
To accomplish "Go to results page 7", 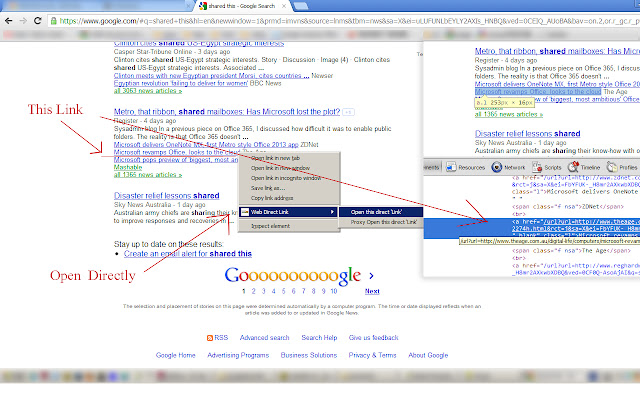I will [x=303, y=291].
